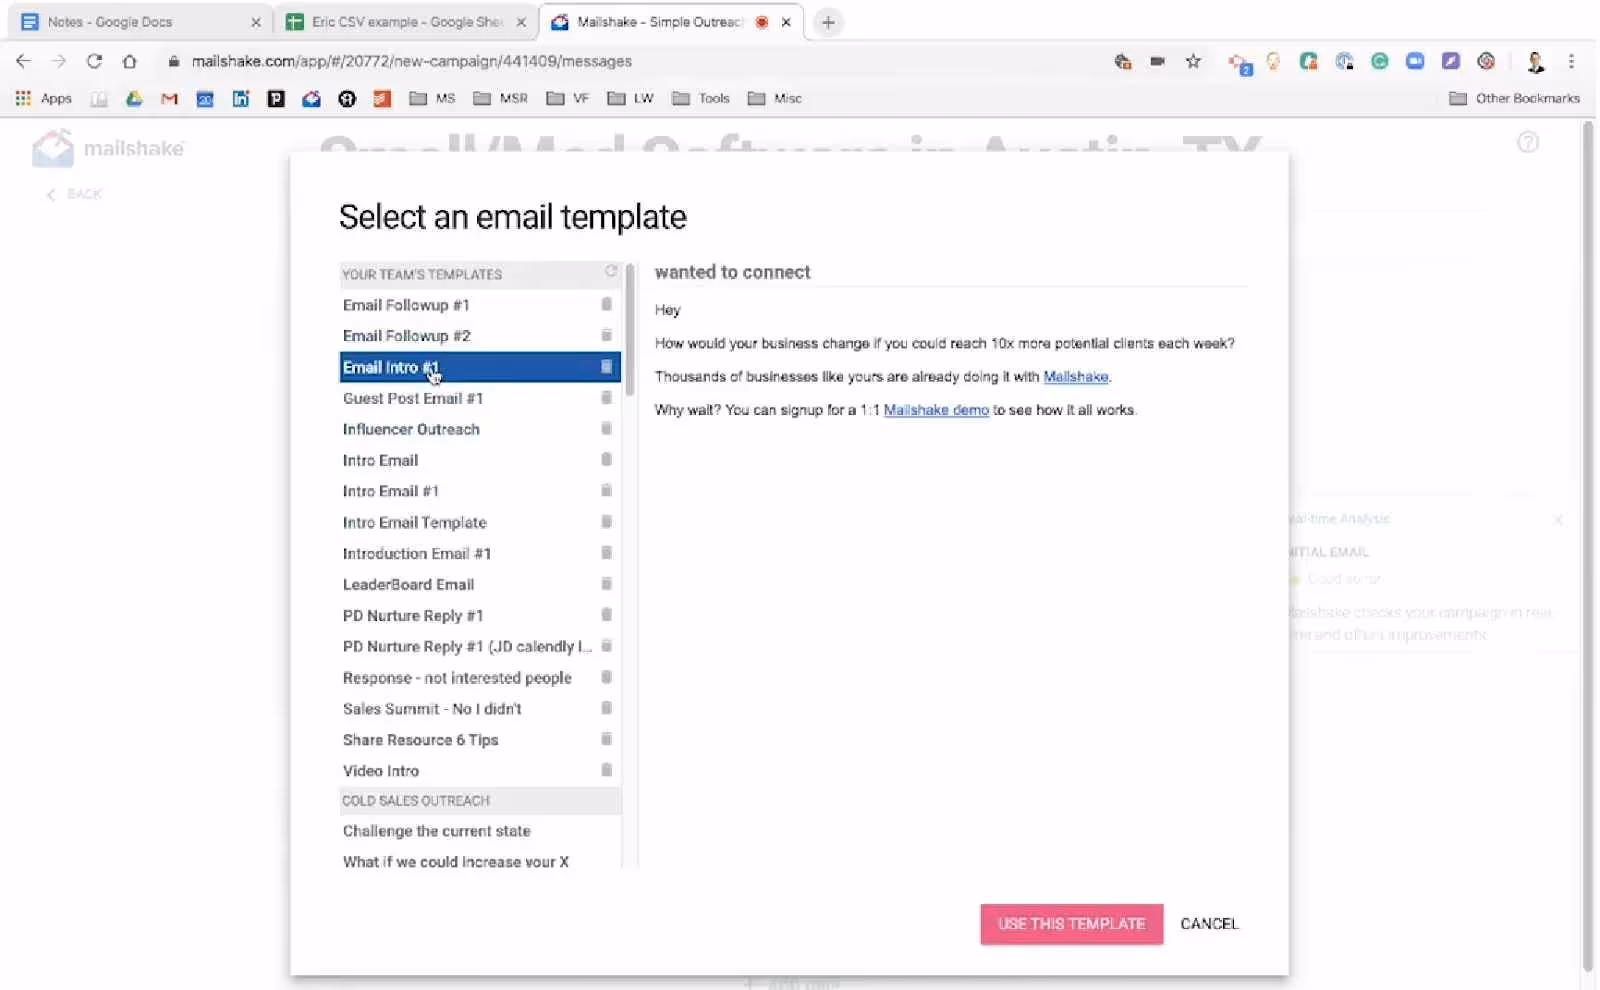Click the camera extension icon in the toolbar

click(x=1158, y=61)
